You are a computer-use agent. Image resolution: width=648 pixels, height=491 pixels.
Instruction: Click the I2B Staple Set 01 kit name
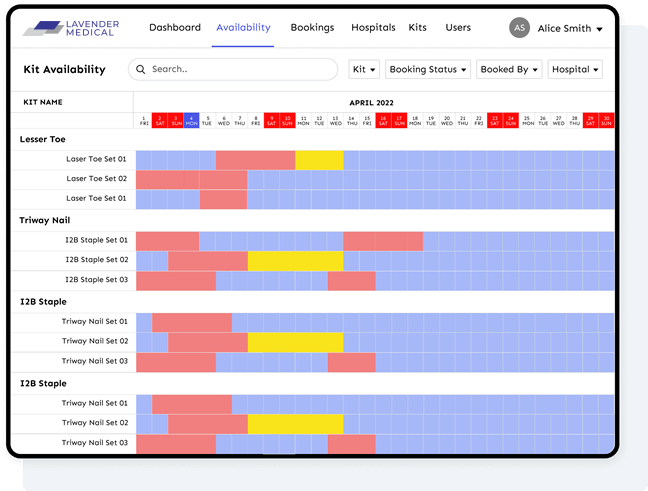(96, 240)
